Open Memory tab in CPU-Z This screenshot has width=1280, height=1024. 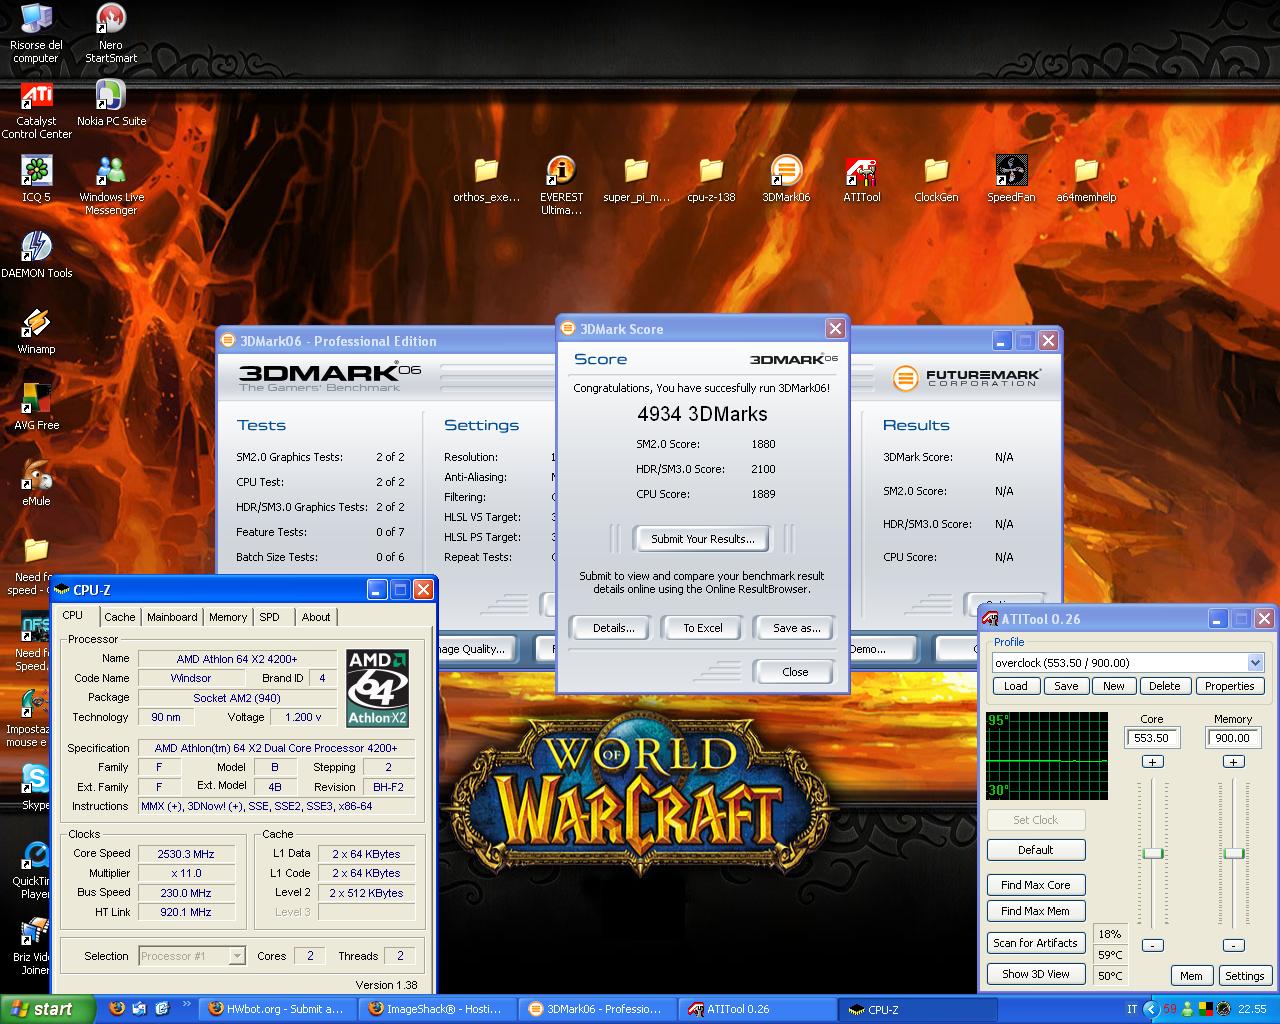pyautogui.click(x=228, y=617)
